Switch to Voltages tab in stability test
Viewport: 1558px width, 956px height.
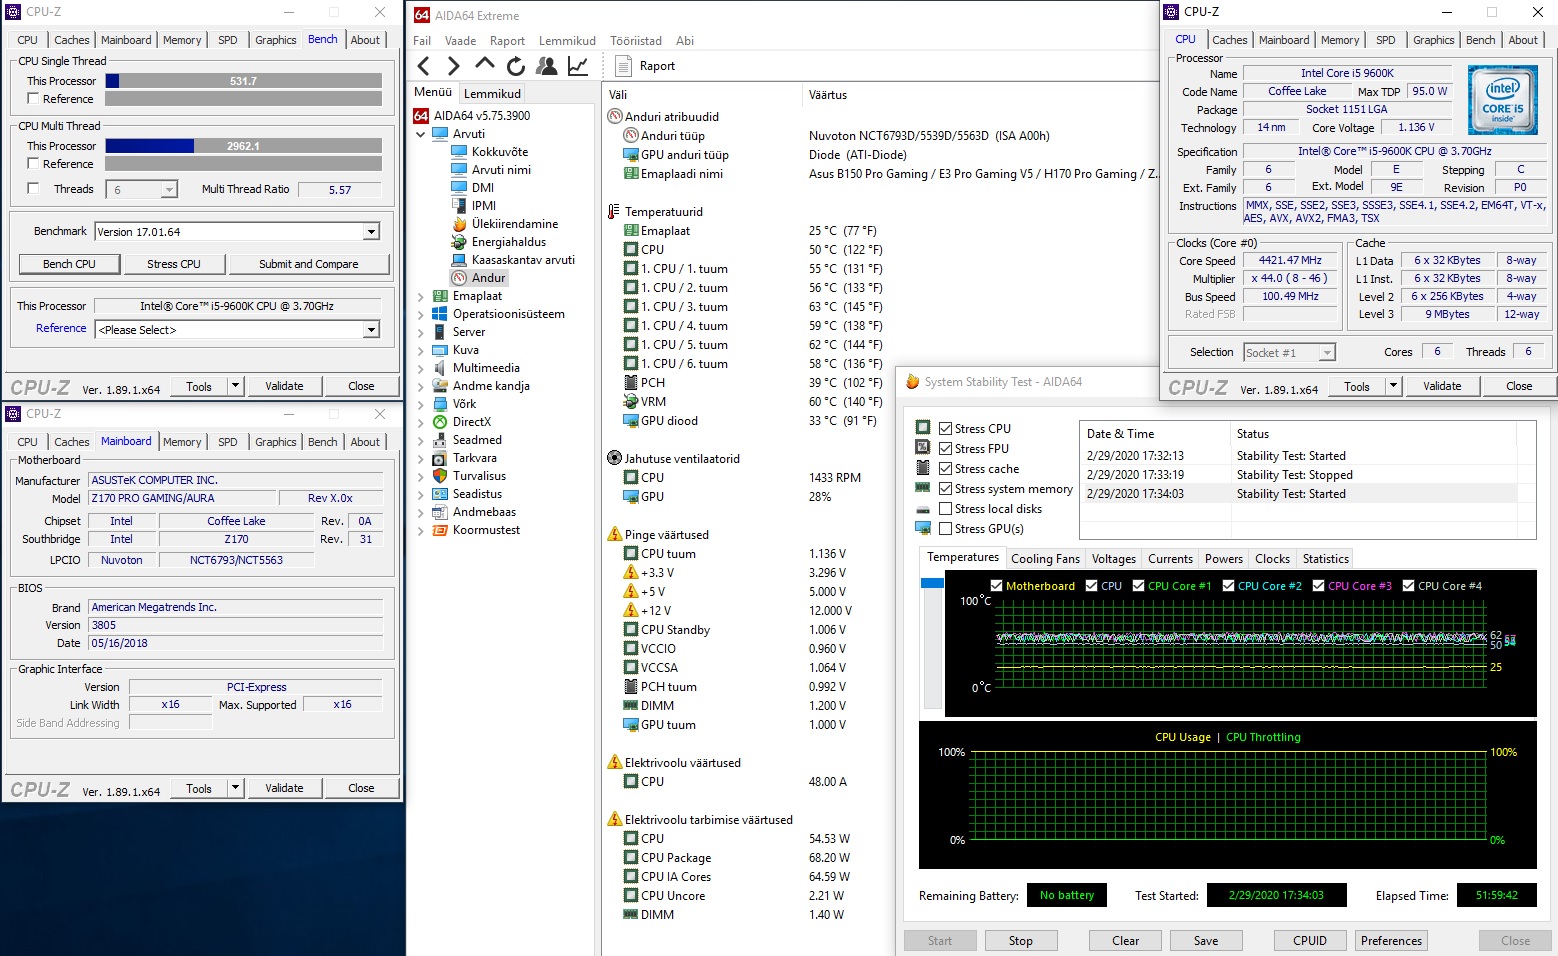(1113, 559)
